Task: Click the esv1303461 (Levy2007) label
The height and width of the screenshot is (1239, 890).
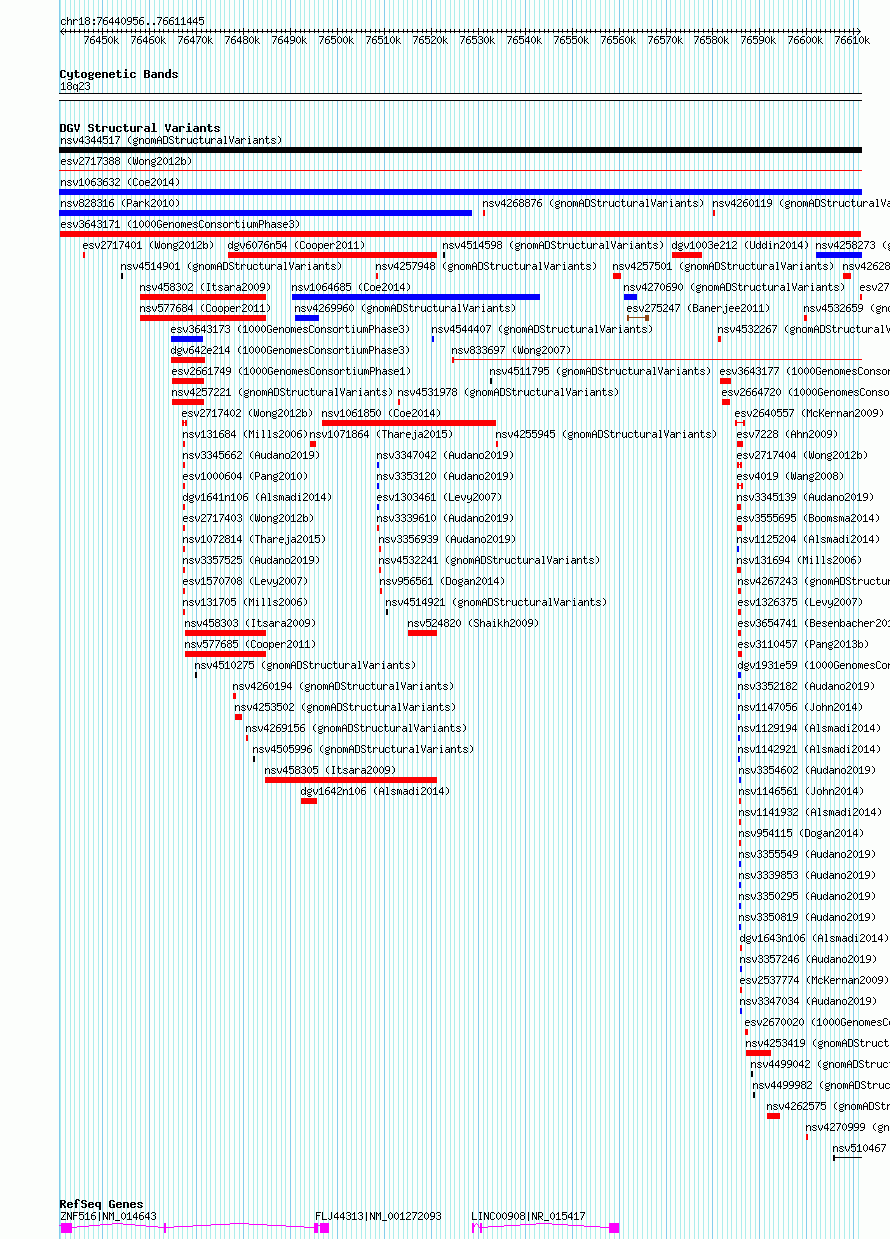Action: (439, 497)
